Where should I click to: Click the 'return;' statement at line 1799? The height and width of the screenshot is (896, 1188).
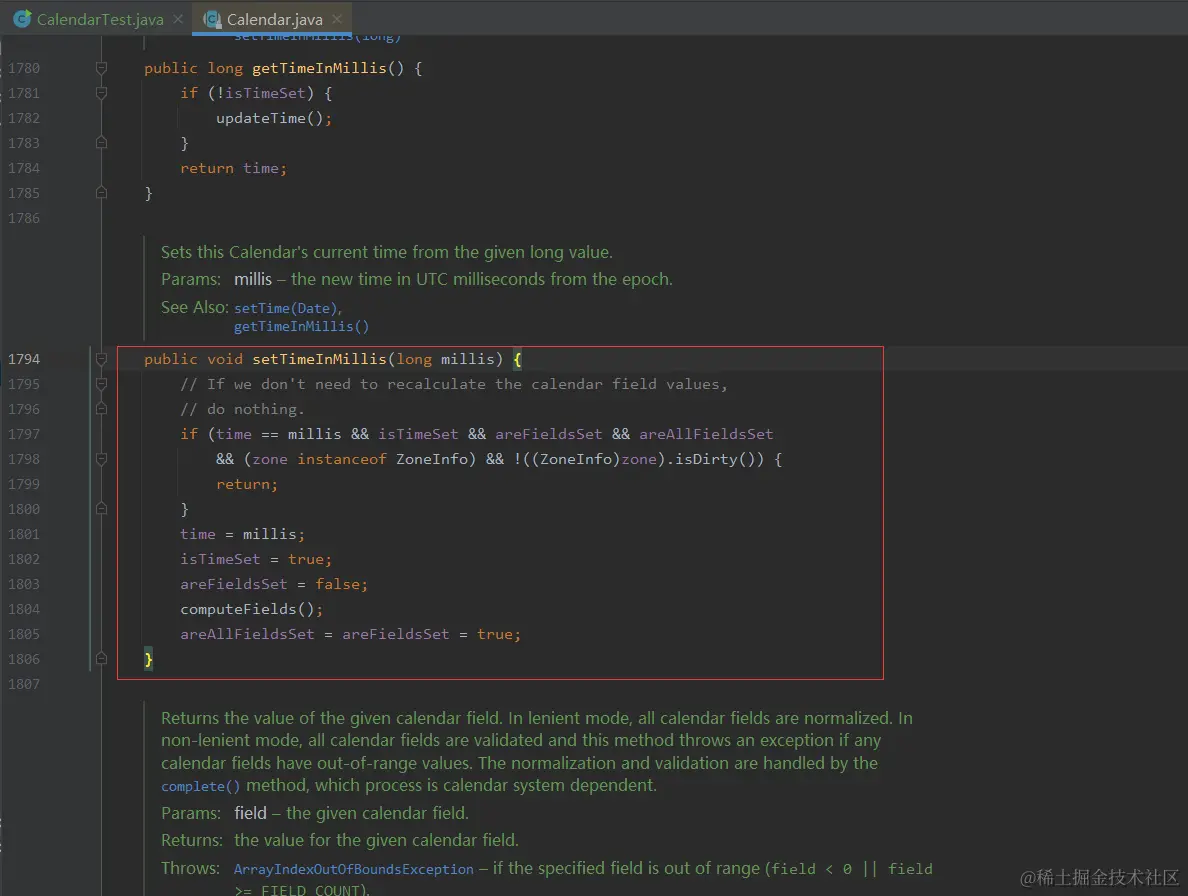(x=247, y=484)
